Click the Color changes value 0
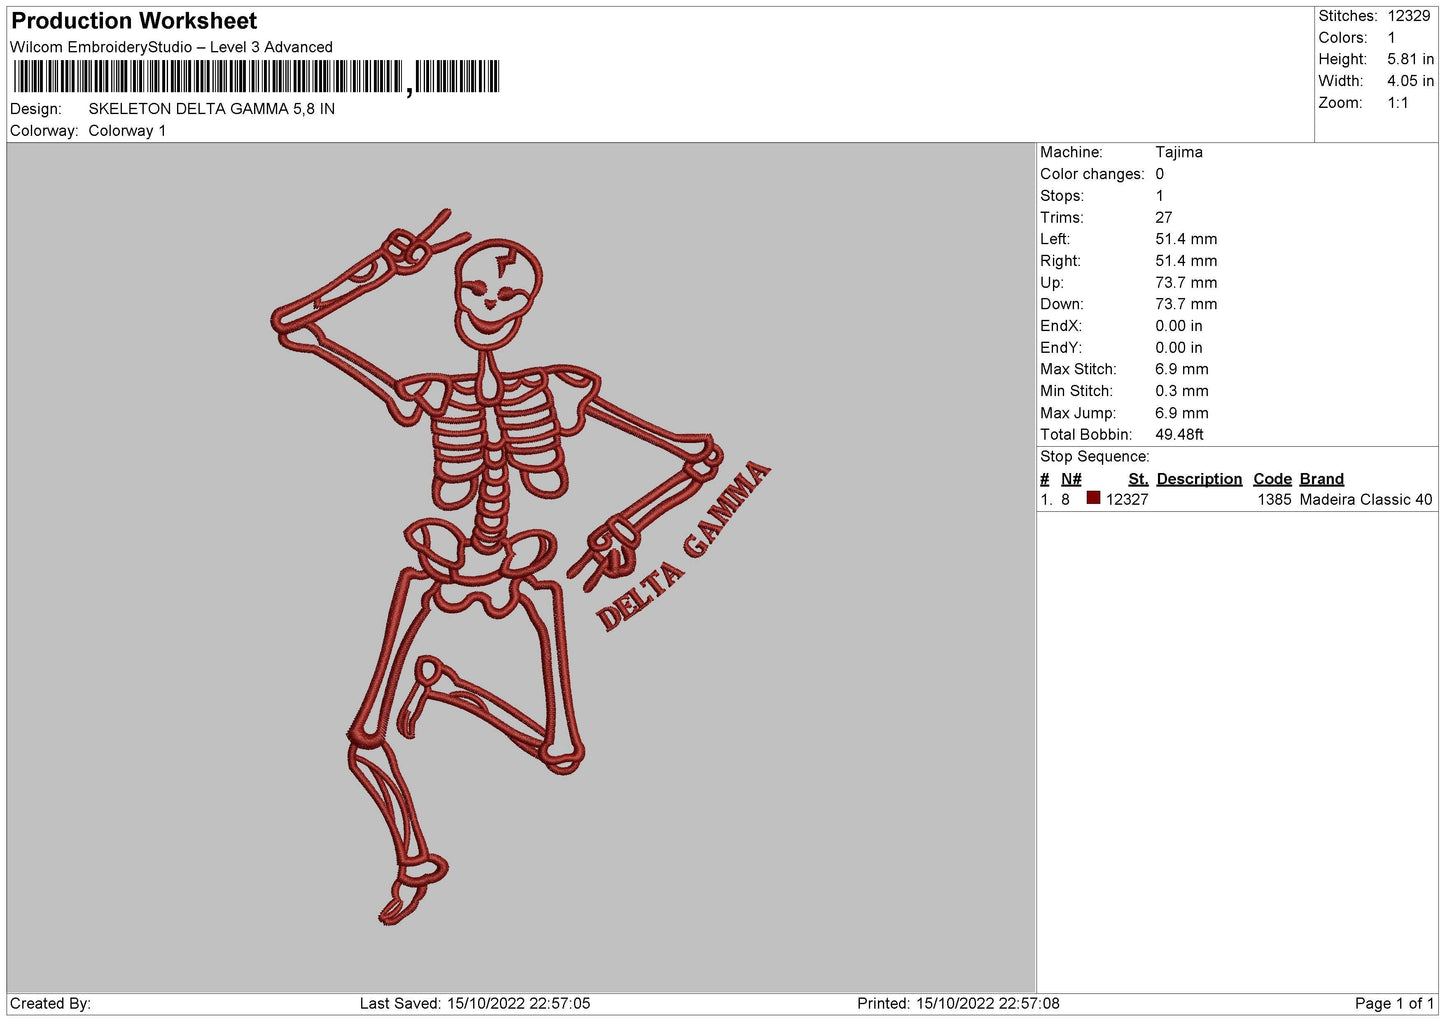The height and width of the screenshot is (1021, 1445). click(1160, 174)
